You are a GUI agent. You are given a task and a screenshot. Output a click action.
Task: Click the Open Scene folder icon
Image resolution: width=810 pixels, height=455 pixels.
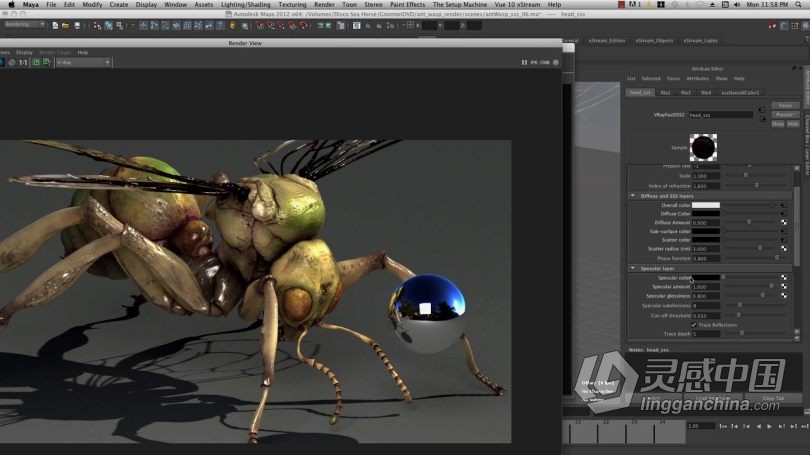click(66, 25)
